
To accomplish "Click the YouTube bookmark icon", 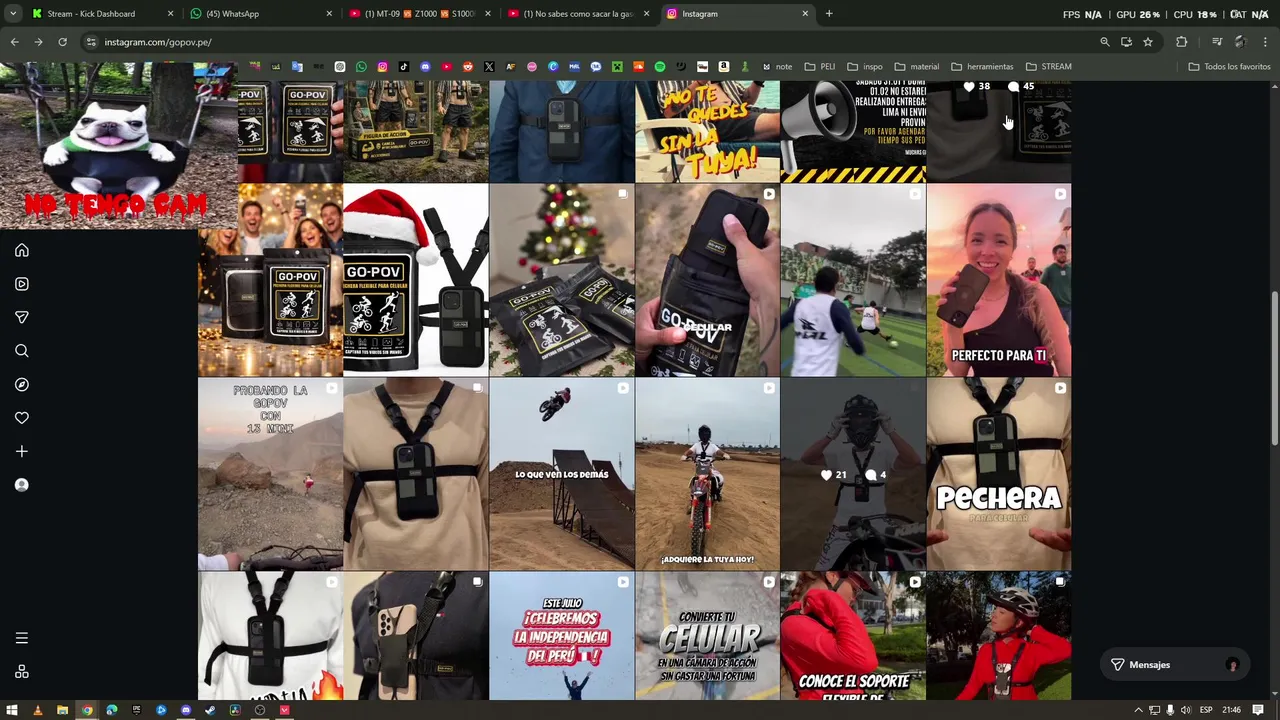I will [447, 67].
